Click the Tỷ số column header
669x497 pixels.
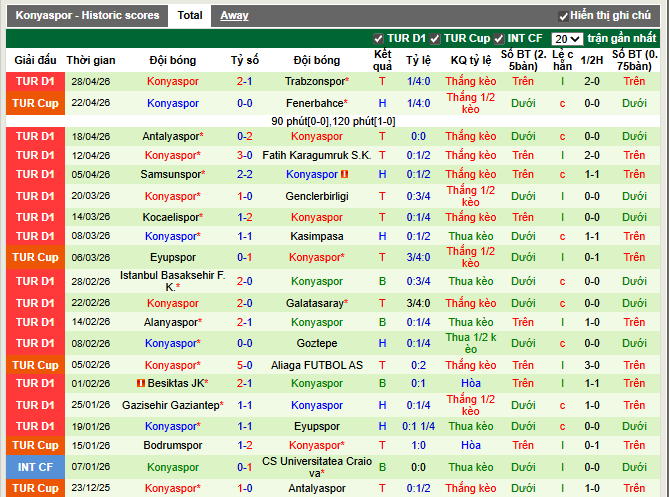click(x=244, y=60)
